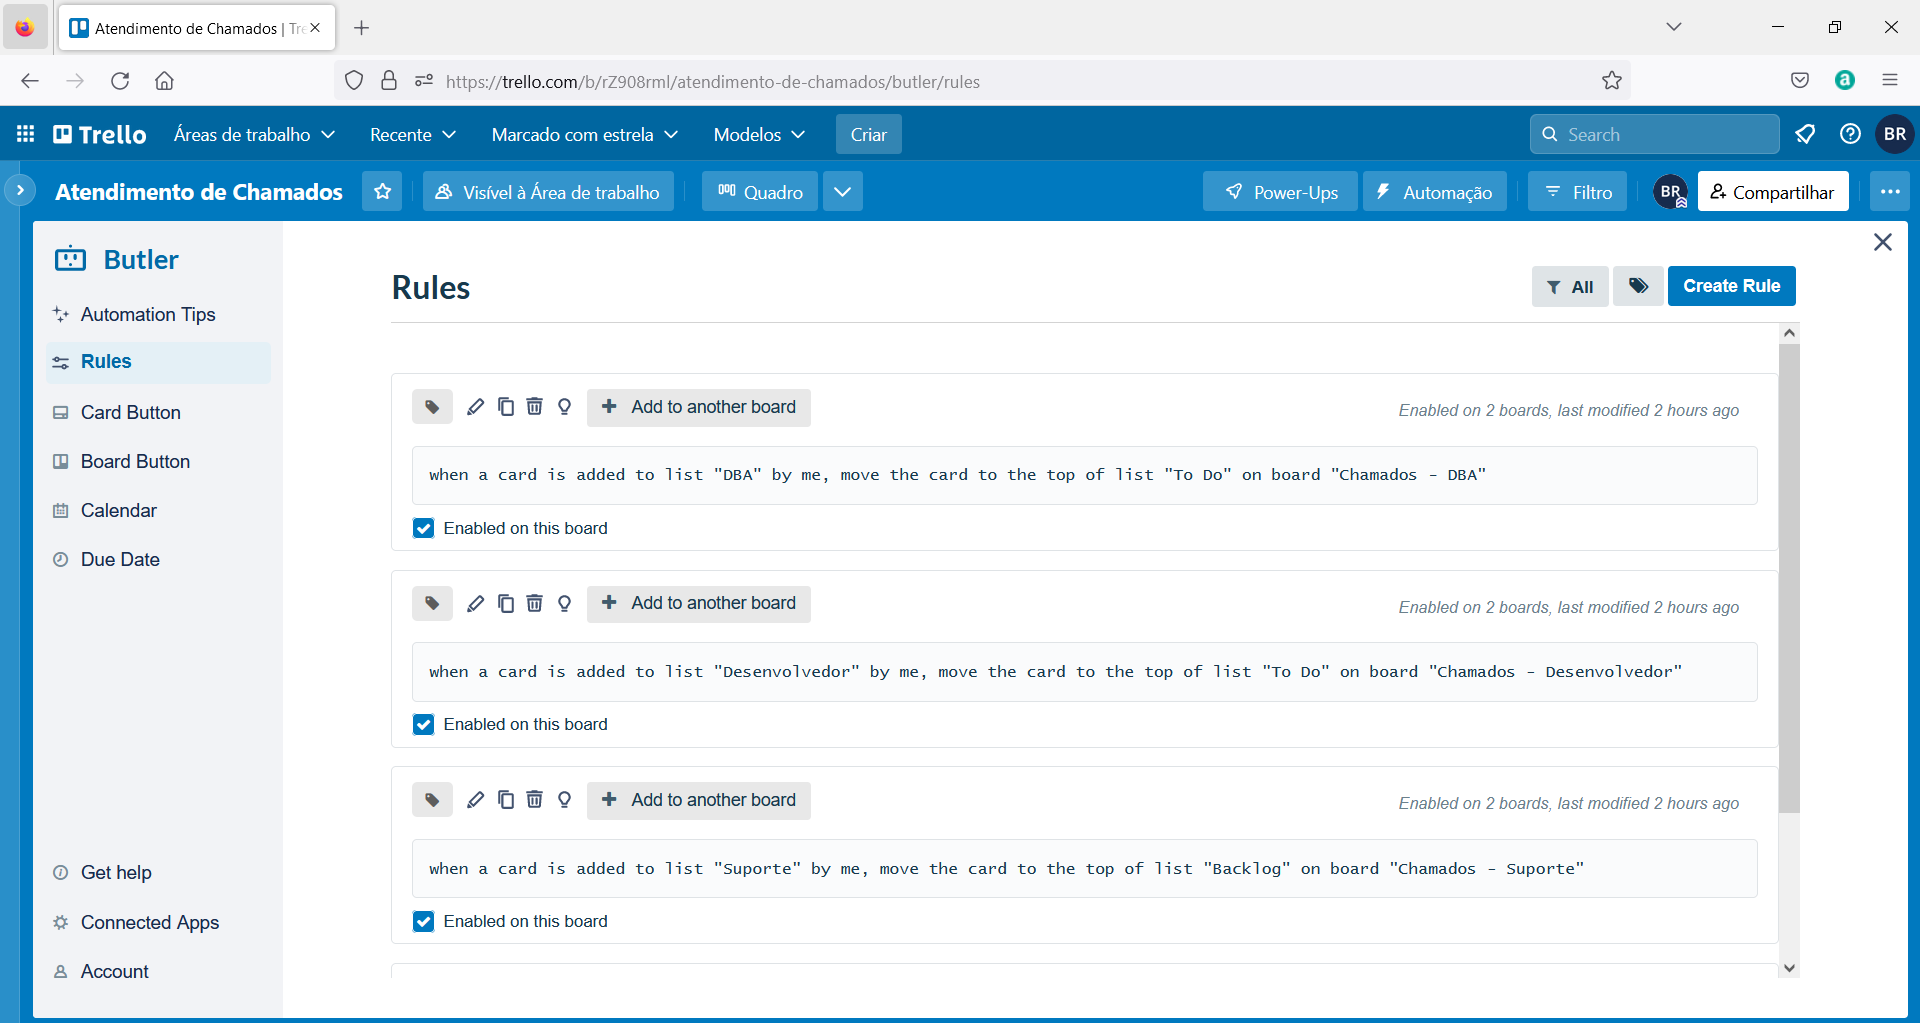Click the rules list scrollbar down arrow
Viewport: 1920px width, 1023px height.
click(x=1789, y=968)
